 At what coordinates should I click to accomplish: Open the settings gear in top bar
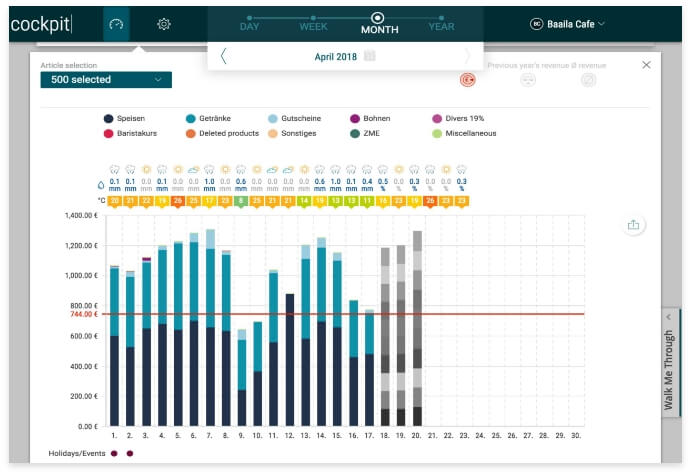tap(164, 24)
